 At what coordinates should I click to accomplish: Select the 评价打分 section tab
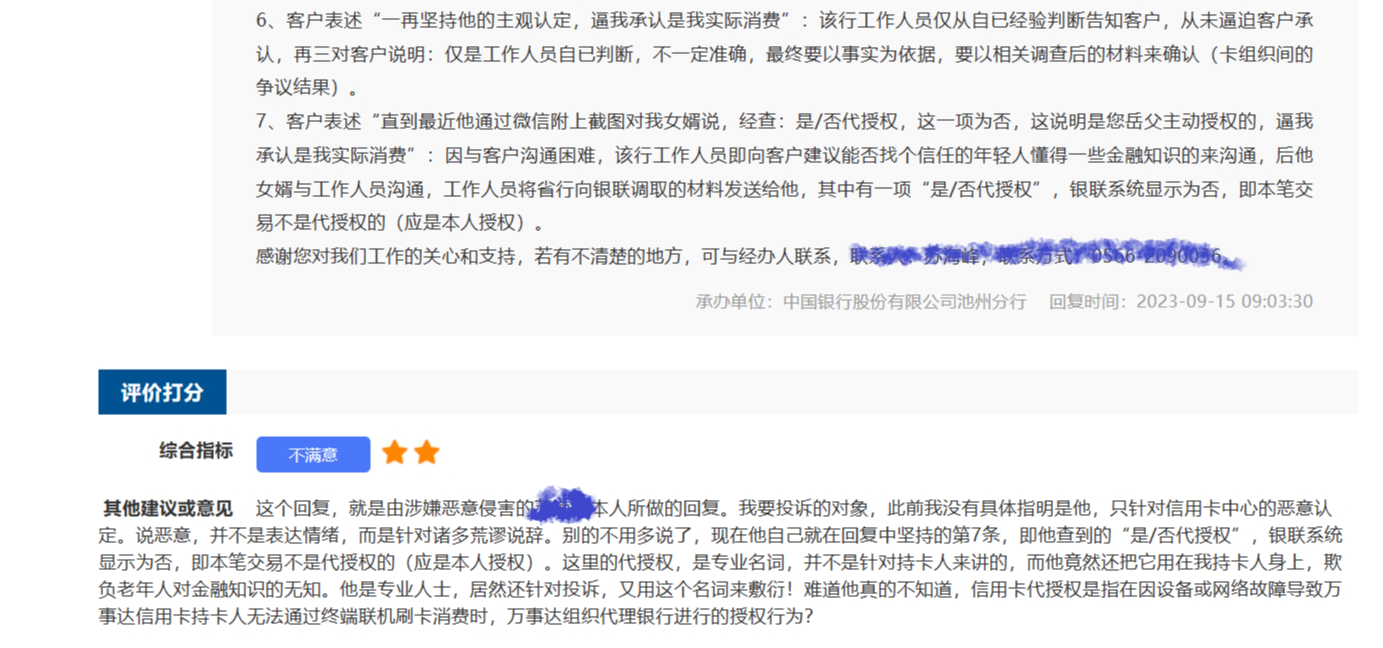coord(162,392)
